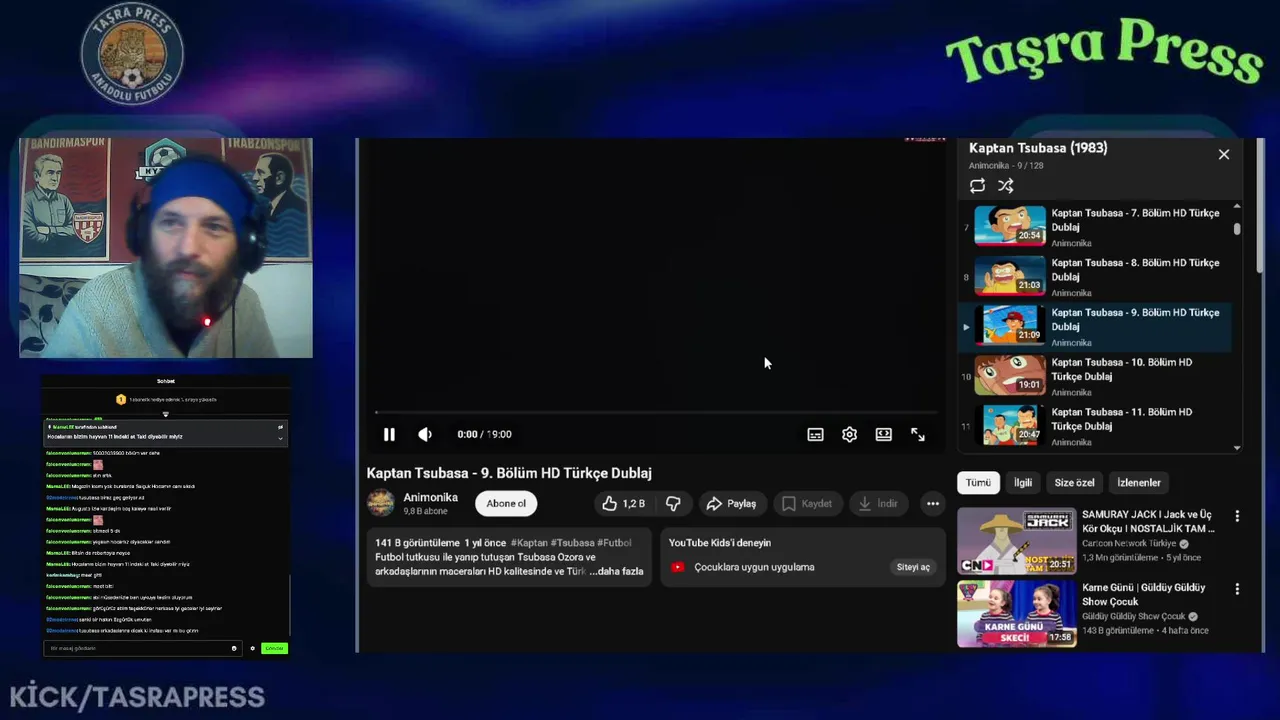Viewport: 1280px width, 720px height.
Task: Toggle playlist shuffle
Action: coord(1005,186)
